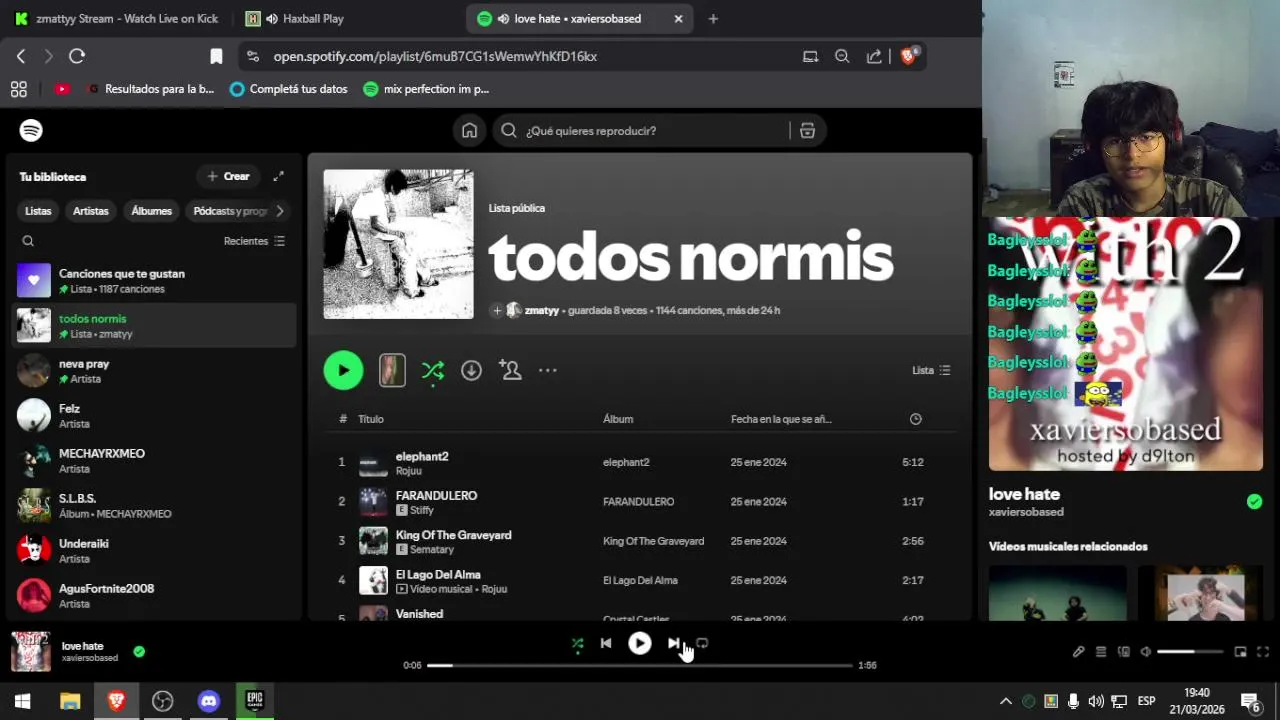The image size is (1280, 720).
Task: Toggle shuffle in the player controls
Action: (577, 644)
